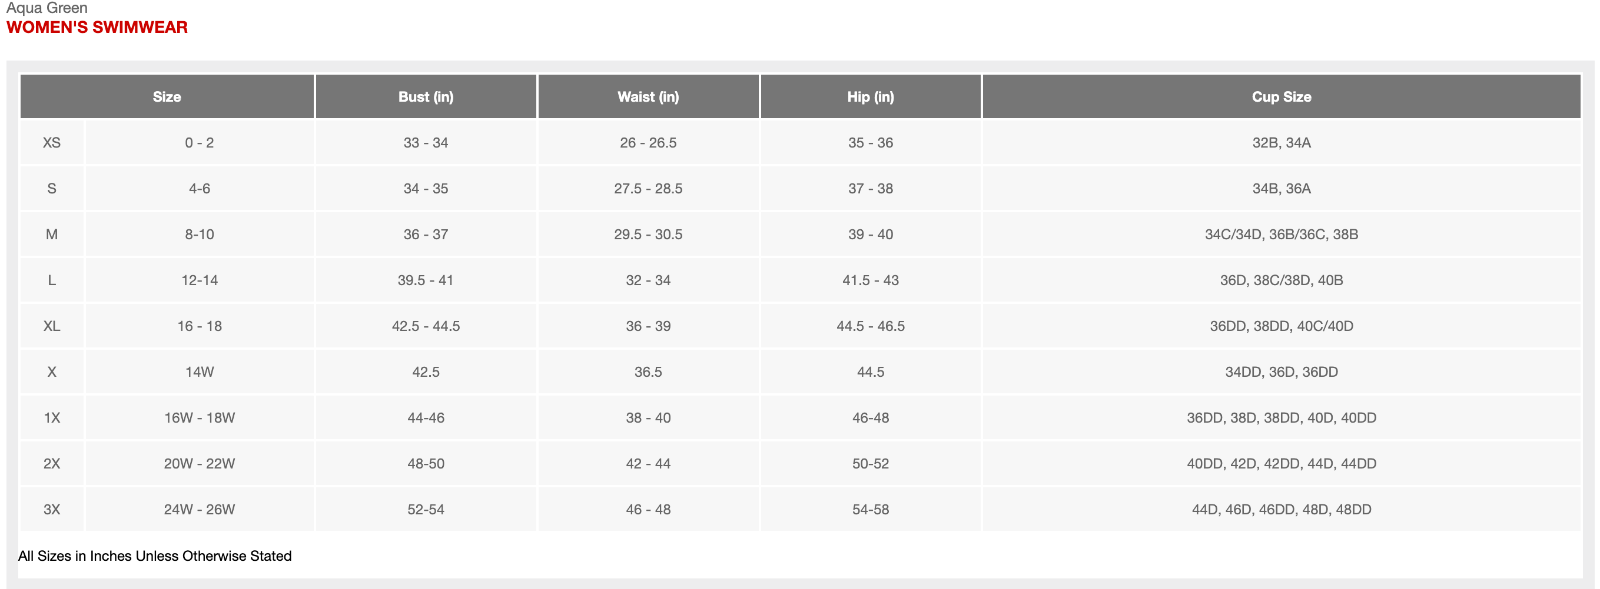Click bust measurement 52-54
Image resolution: width=1600 pixels, height=589 pixels.
click(426, 510)
